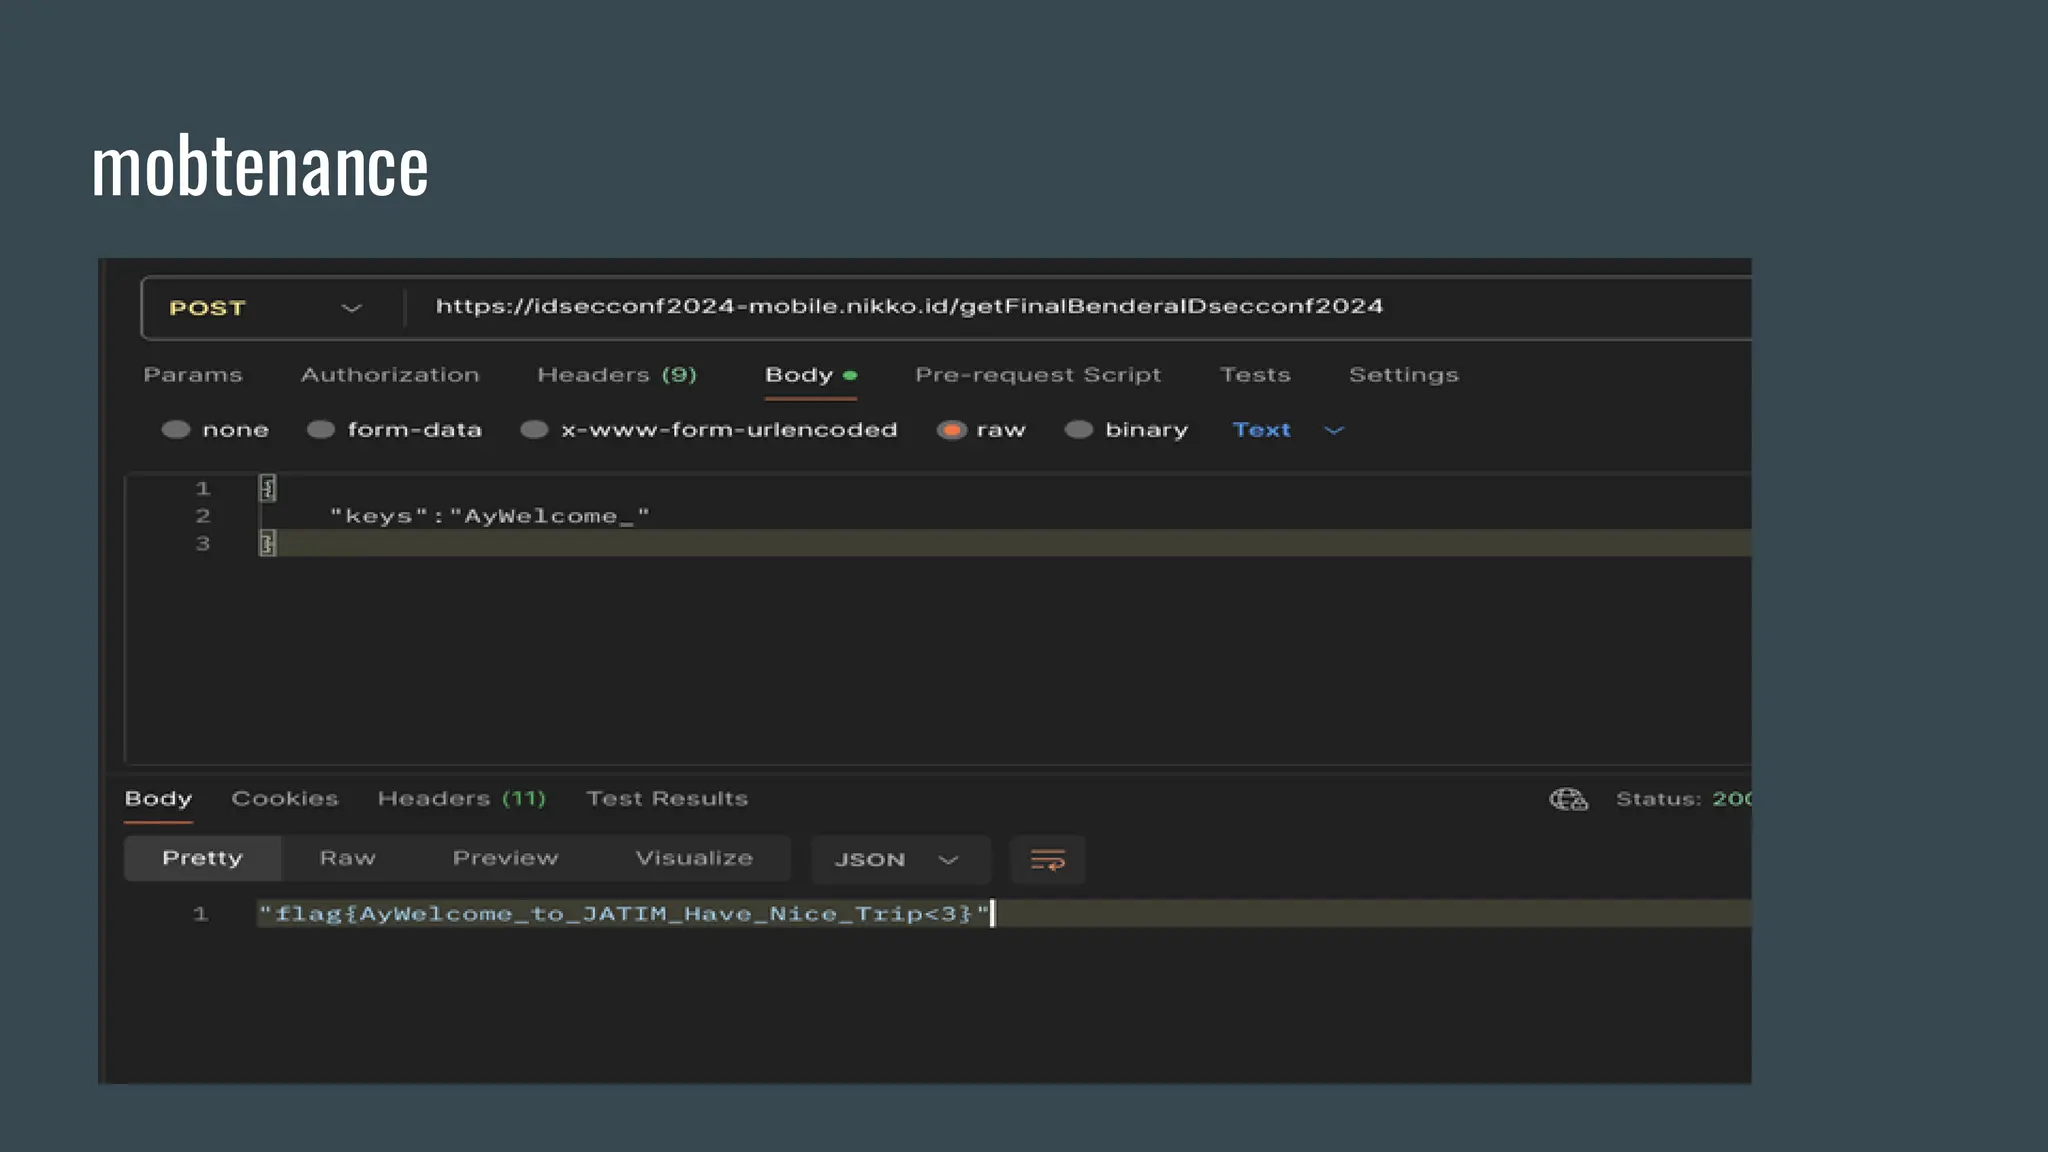This screenshot has height=1152, width=2048.
Task: Choose x-www-form-urlencoded body type
Action: pos(535,430)
